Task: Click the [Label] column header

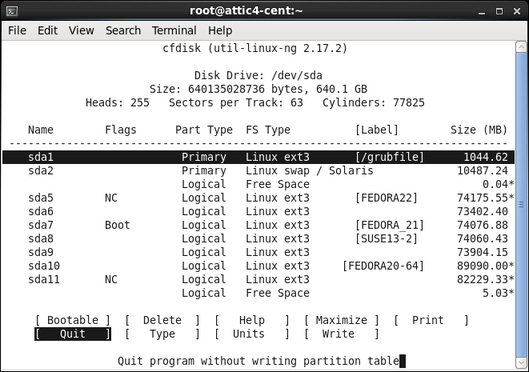Action: [x=377, y=130]
